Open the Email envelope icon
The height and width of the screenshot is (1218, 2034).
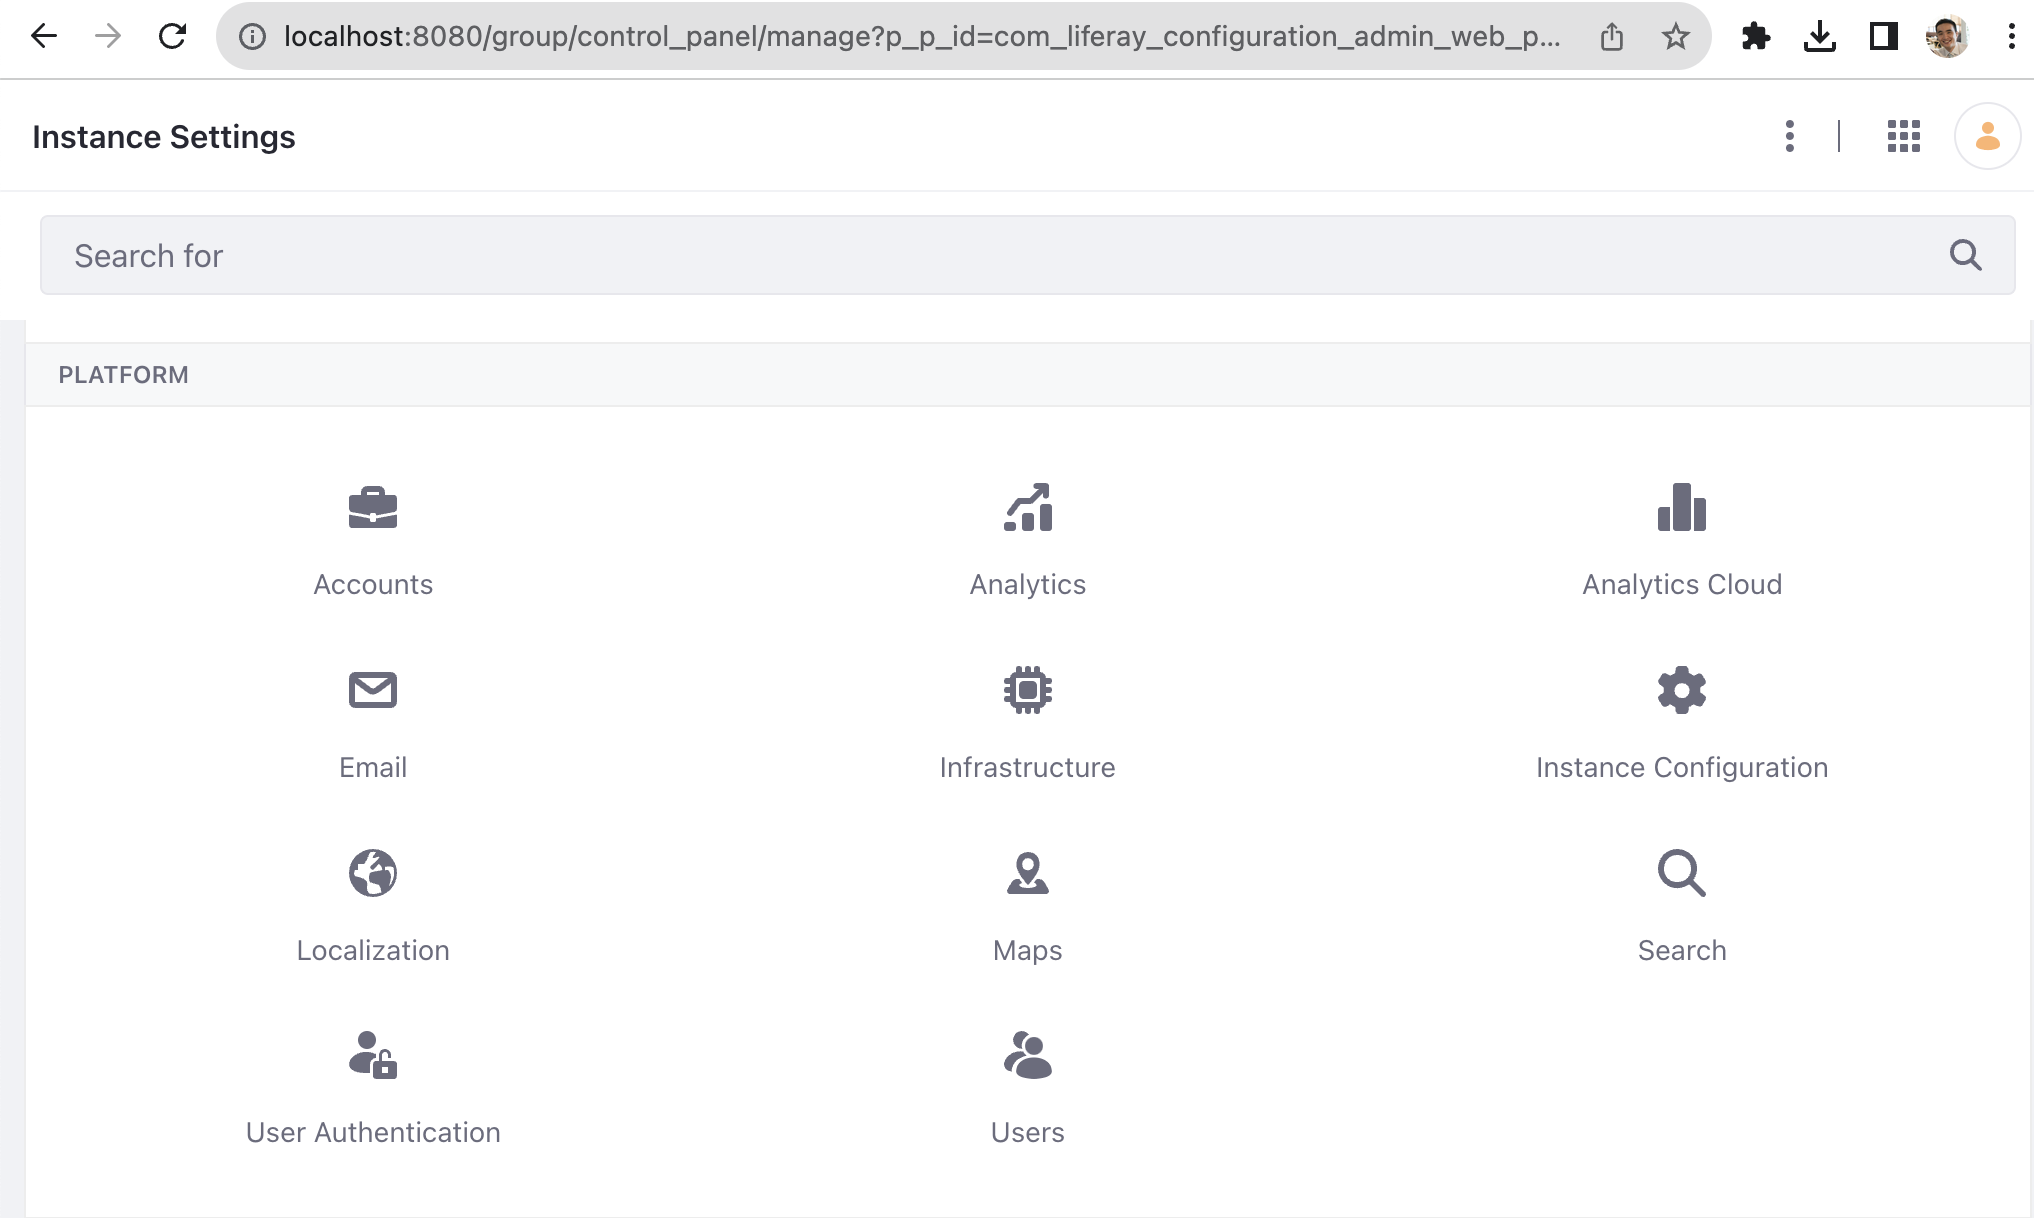(x=372, y=690)
